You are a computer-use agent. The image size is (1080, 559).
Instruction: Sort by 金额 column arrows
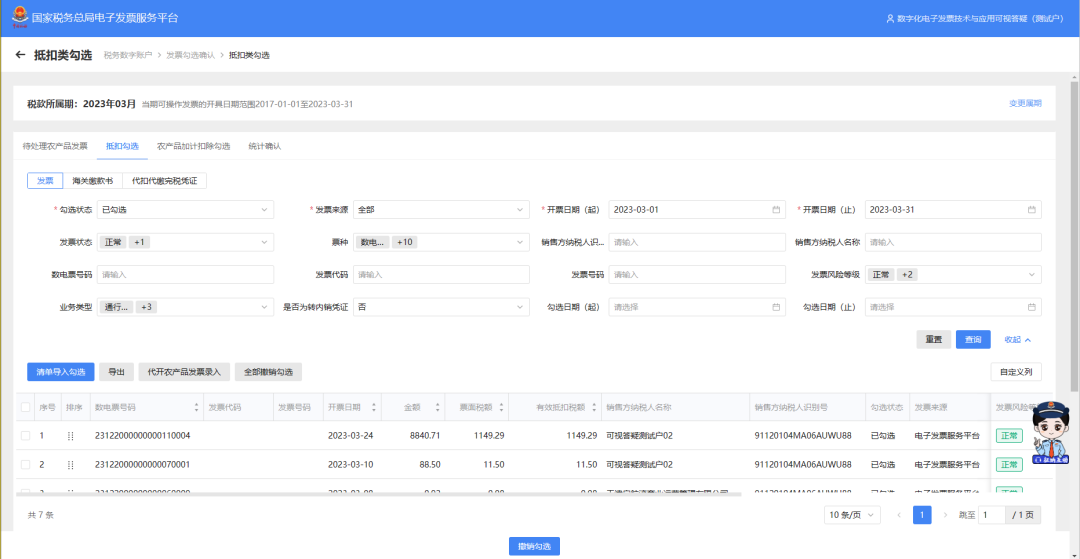(437, 408)
